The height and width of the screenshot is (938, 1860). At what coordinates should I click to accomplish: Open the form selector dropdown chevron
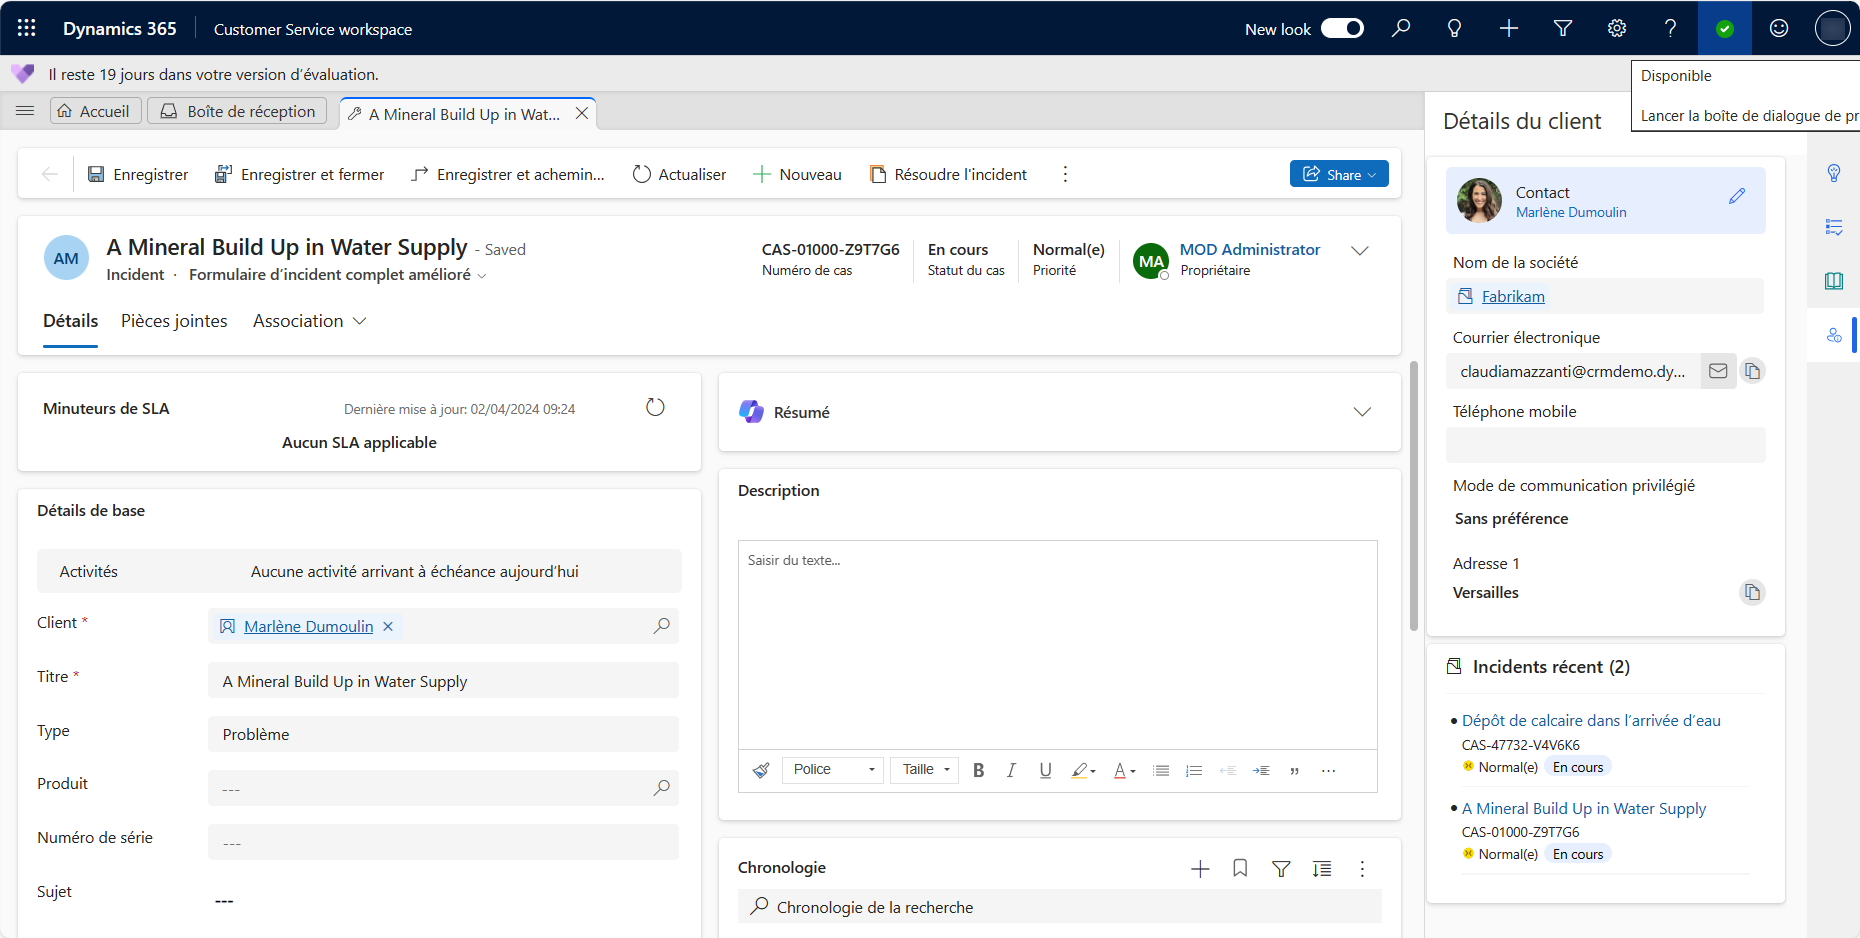click(482, 276)
